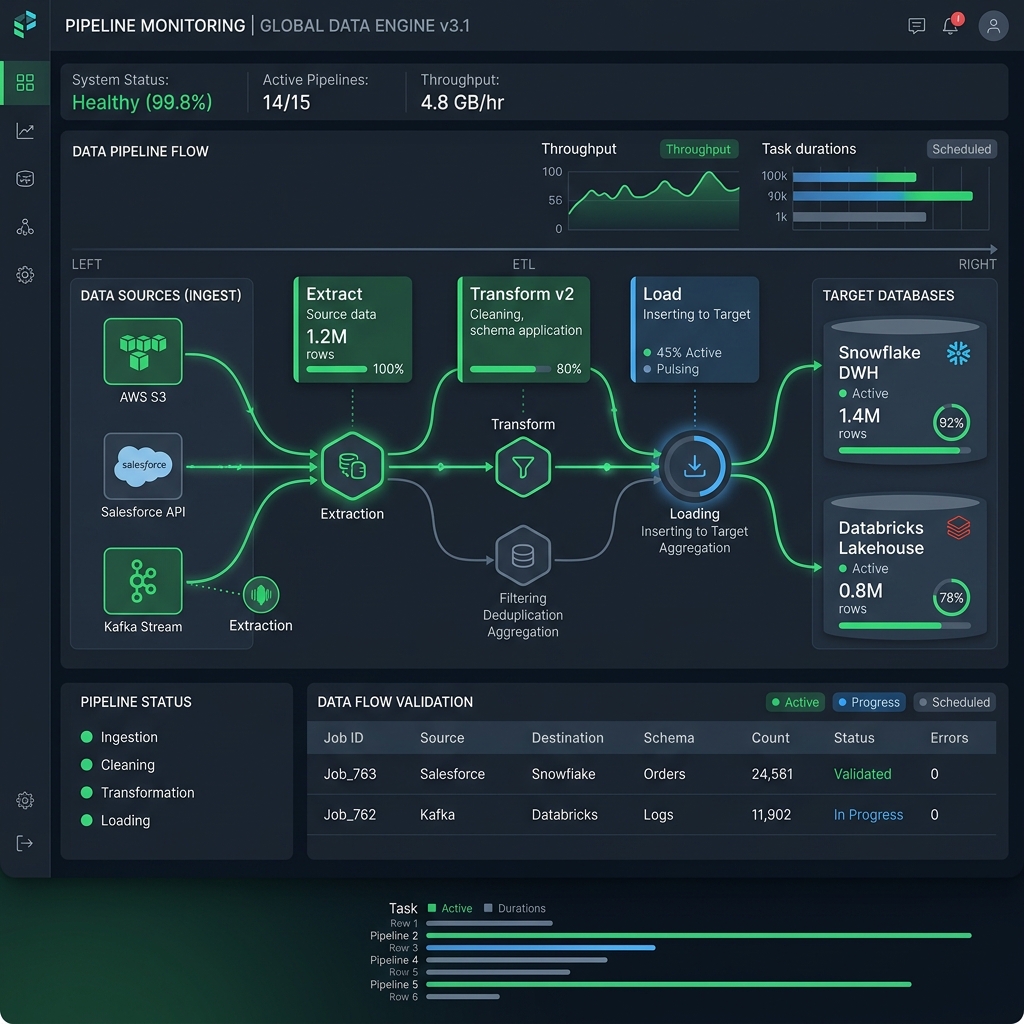Click the Filtering Deduplication database hexagon node

523,555
